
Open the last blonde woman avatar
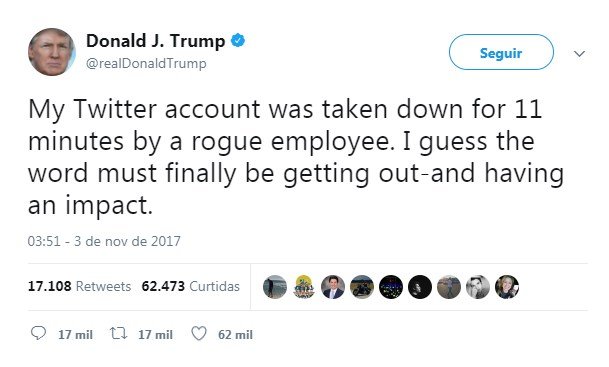click(507, 287)
